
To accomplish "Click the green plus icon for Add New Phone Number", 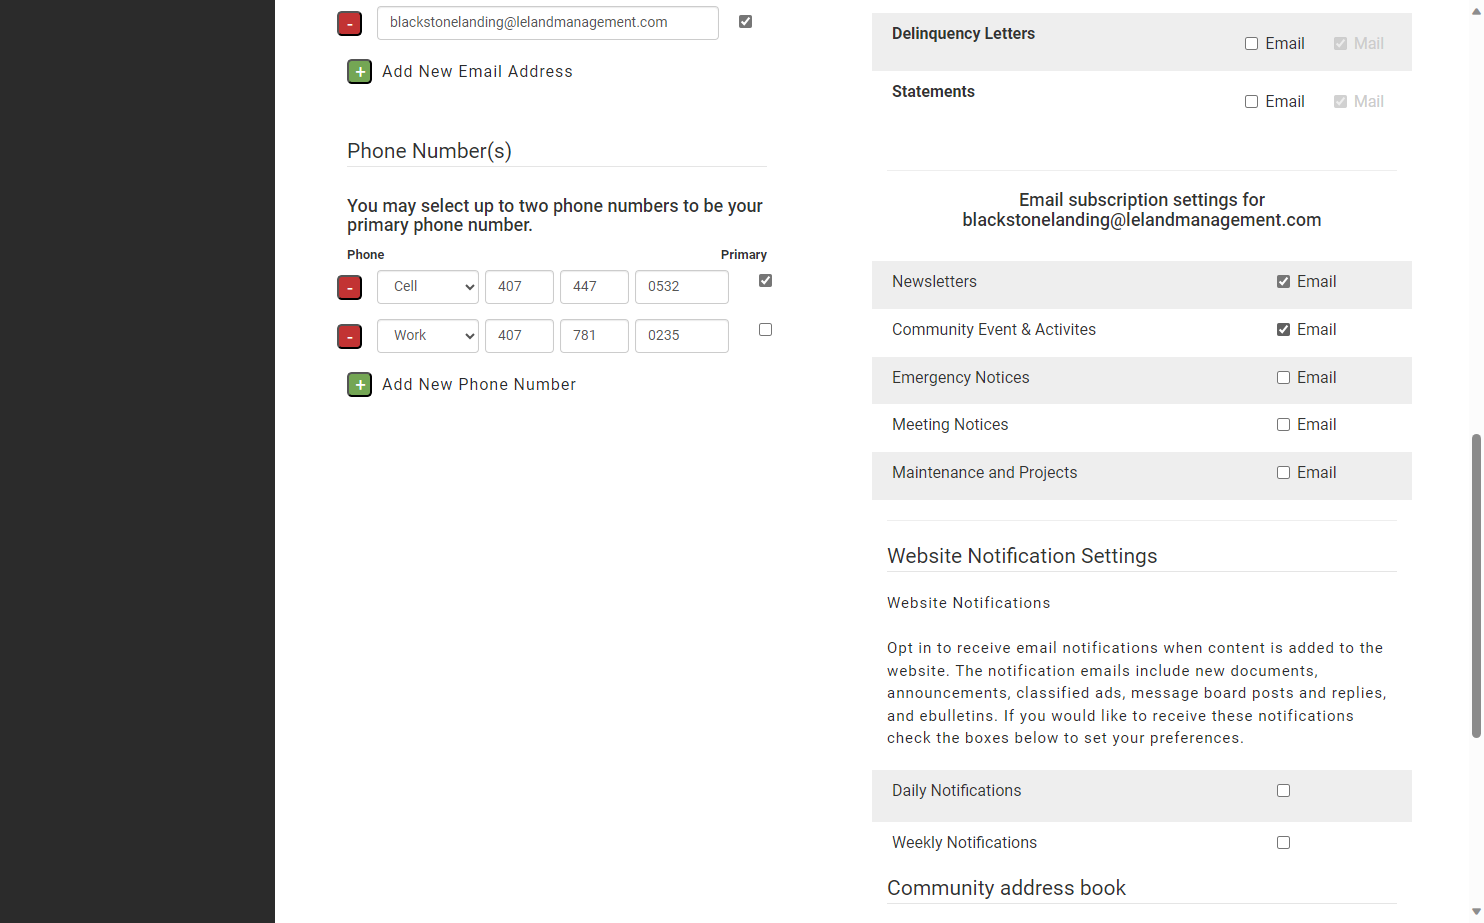I will (x=359, y=385).
